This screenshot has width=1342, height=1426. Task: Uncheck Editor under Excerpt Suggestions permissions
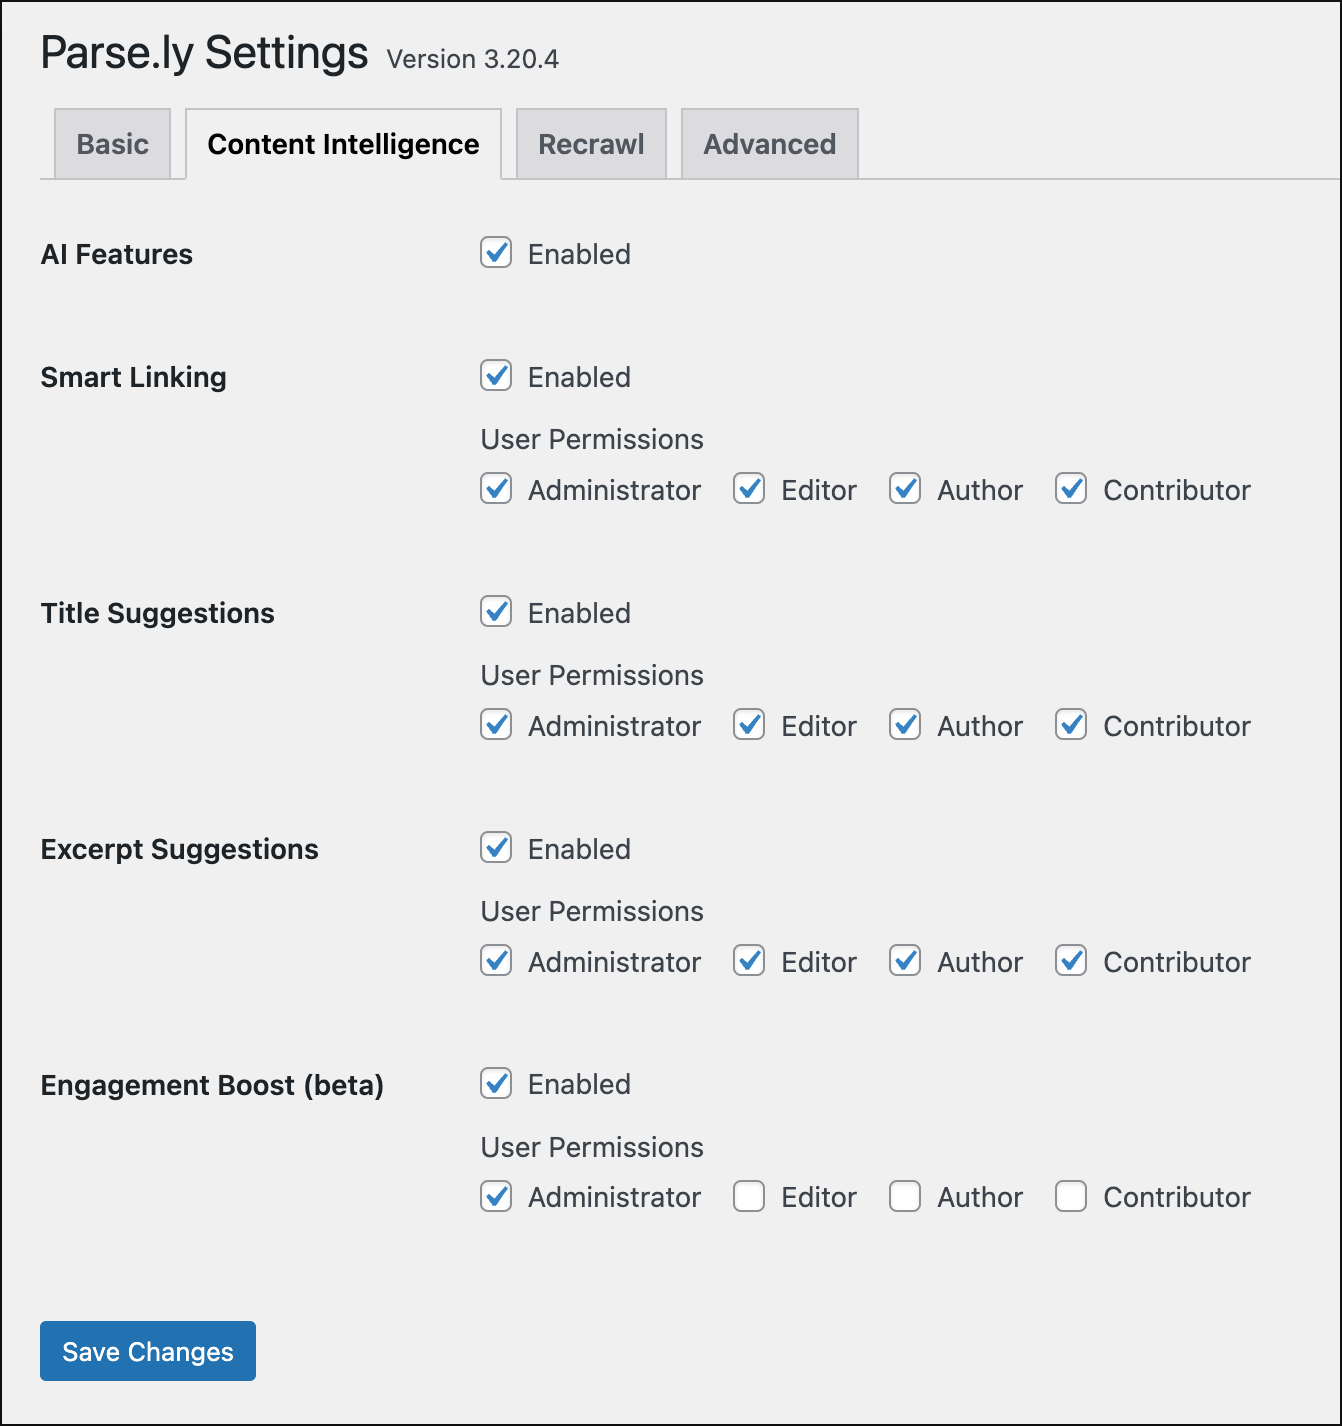pyautogui.click(x=749, y=961)
